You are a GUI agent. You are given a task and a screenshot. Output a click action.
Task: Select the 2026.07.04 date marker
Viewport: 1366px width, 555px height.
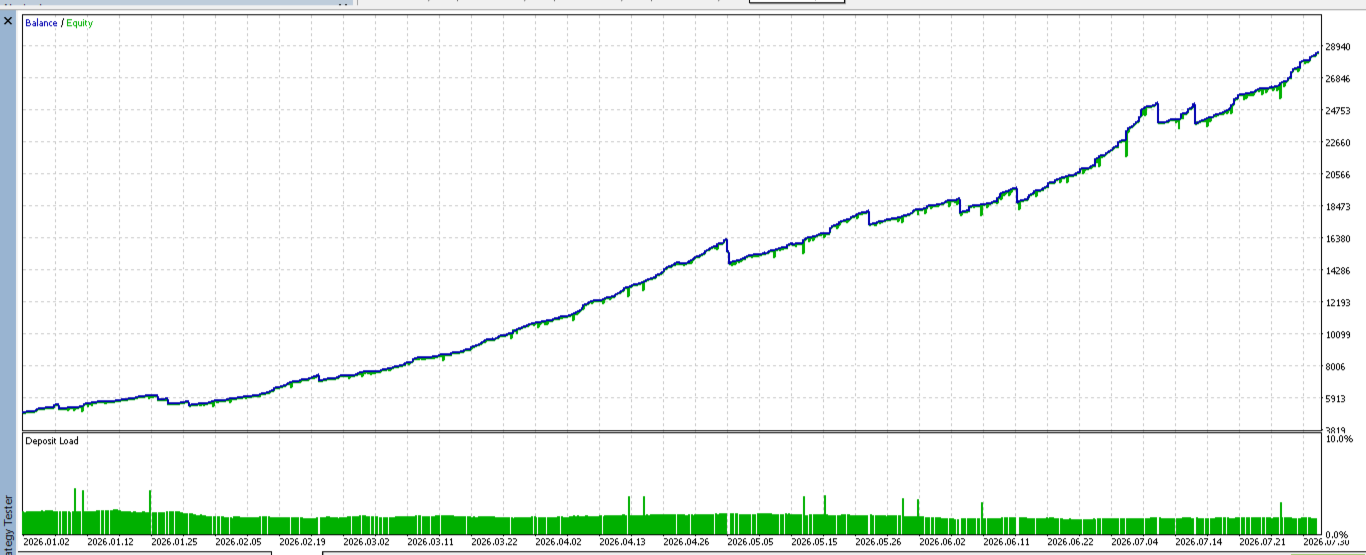tap(1135, 542)
